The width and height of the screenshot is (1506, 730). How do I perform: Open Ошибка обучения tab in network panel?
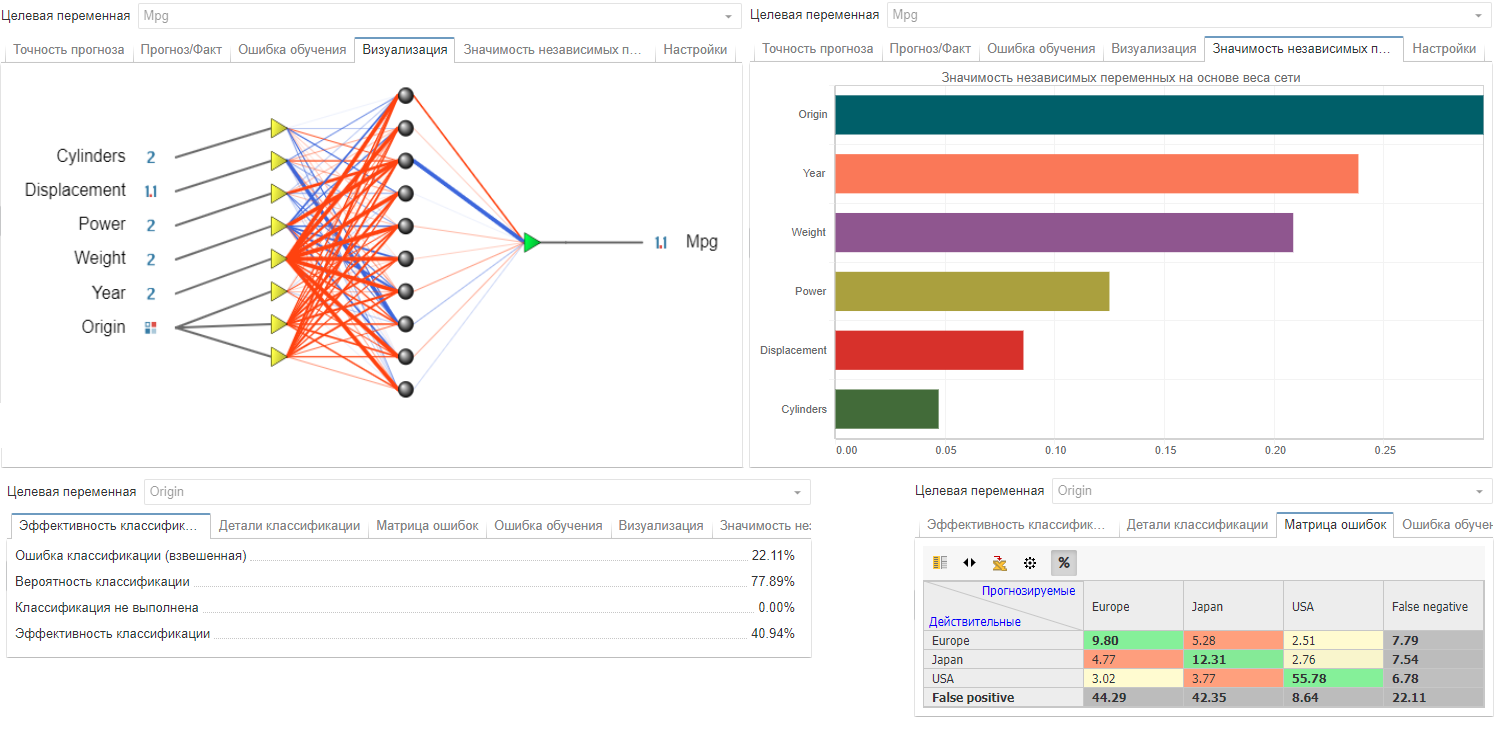(x=292, y=49)
